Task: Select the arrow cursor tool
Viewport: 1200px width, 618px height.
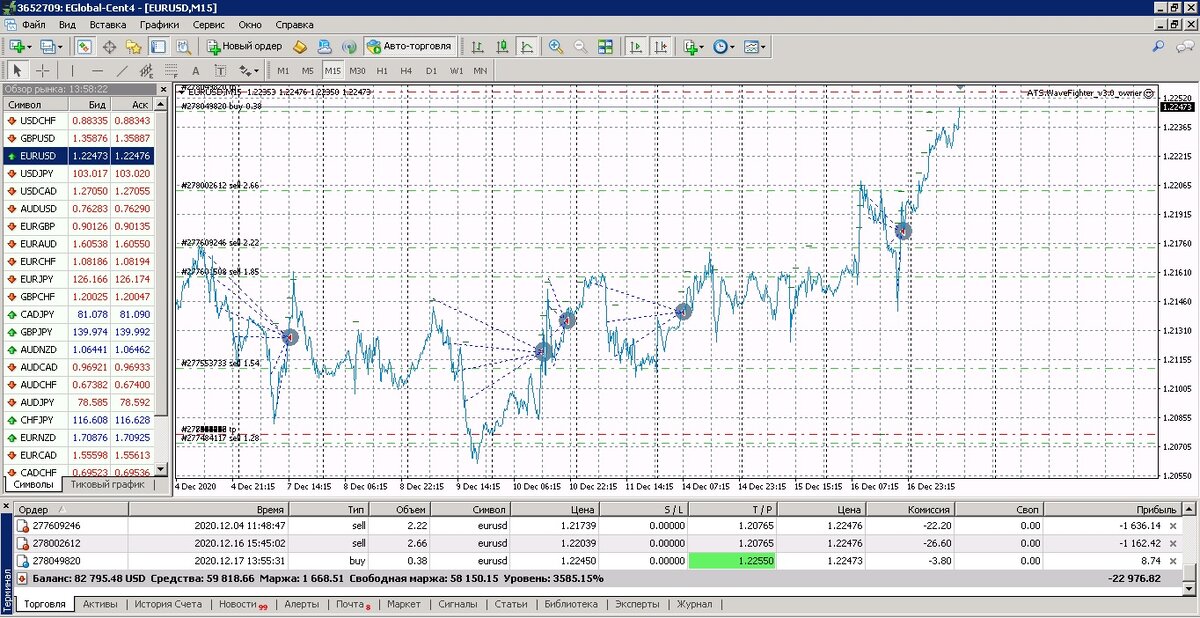Action: point(17,71)
